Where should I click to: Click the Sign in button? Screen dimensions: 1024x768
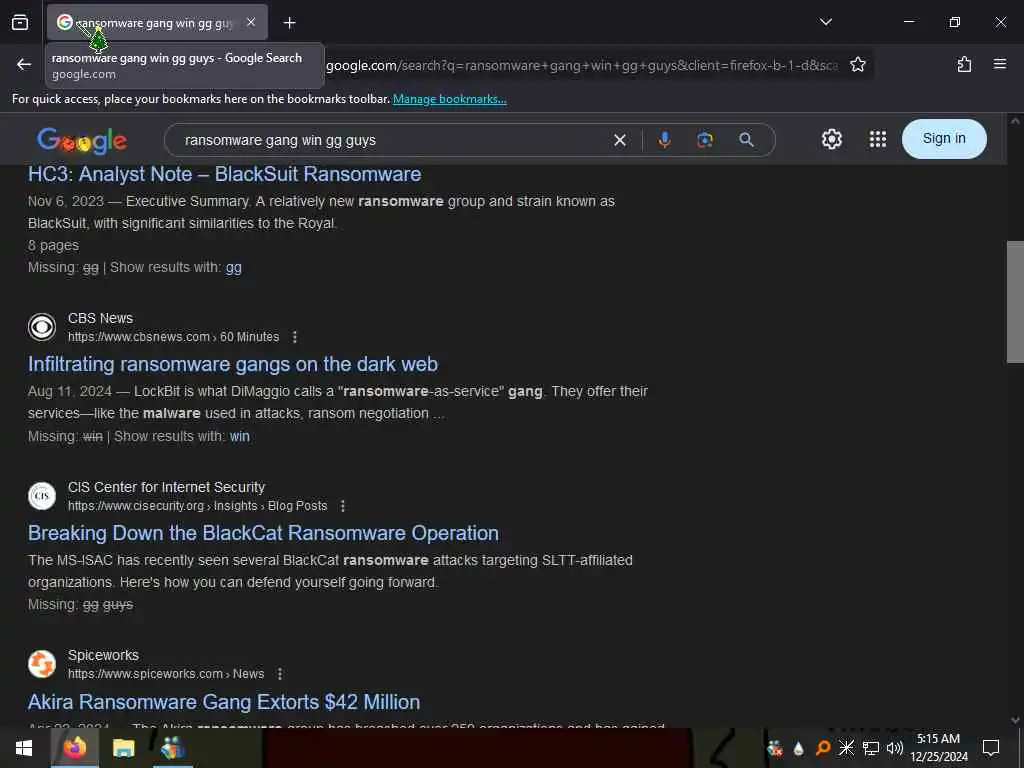(x=944, y=138)
